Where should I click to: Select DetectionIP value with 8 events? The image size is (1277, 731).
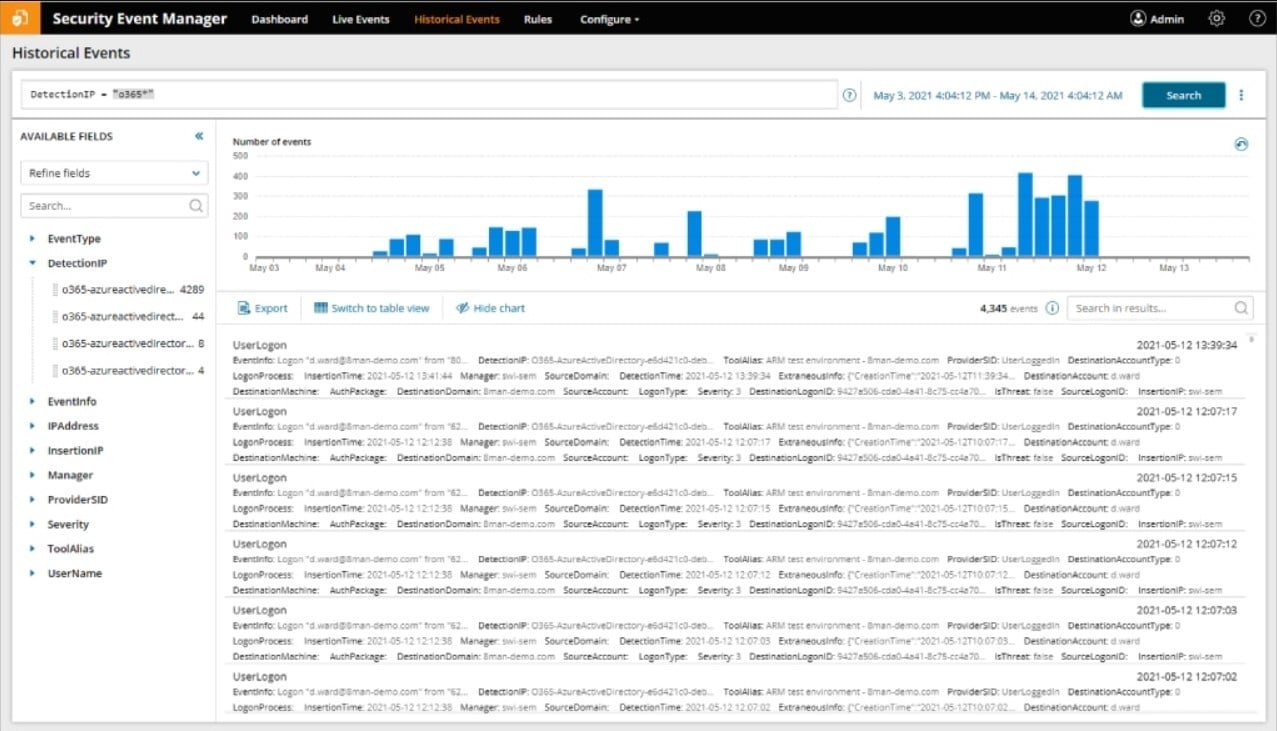128,343
